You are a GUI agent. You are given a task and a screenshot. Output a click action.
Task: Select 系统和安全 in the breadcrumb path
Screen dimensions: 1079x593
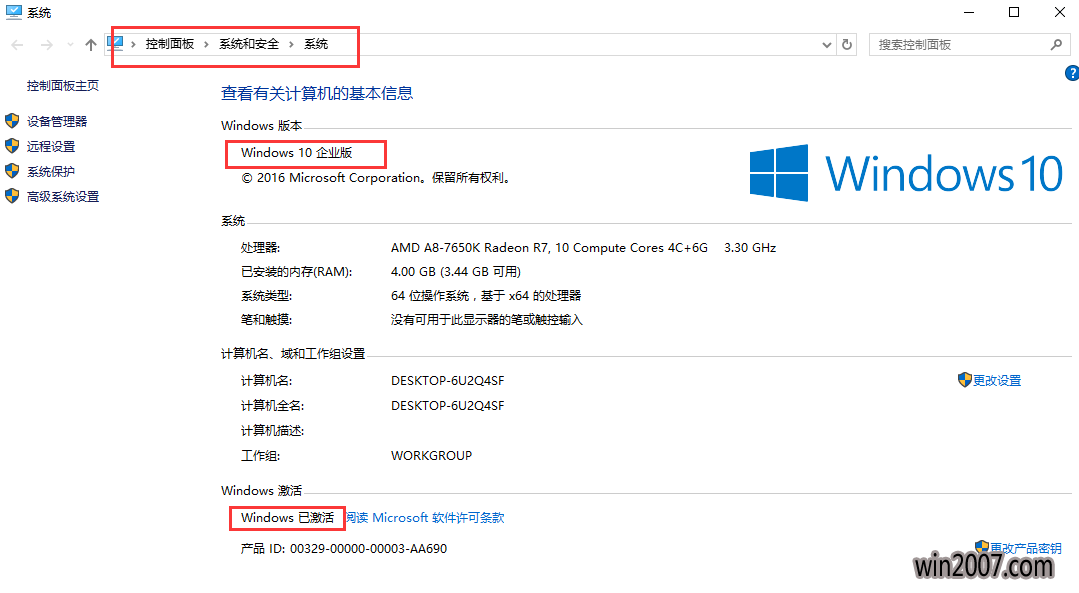249,44
